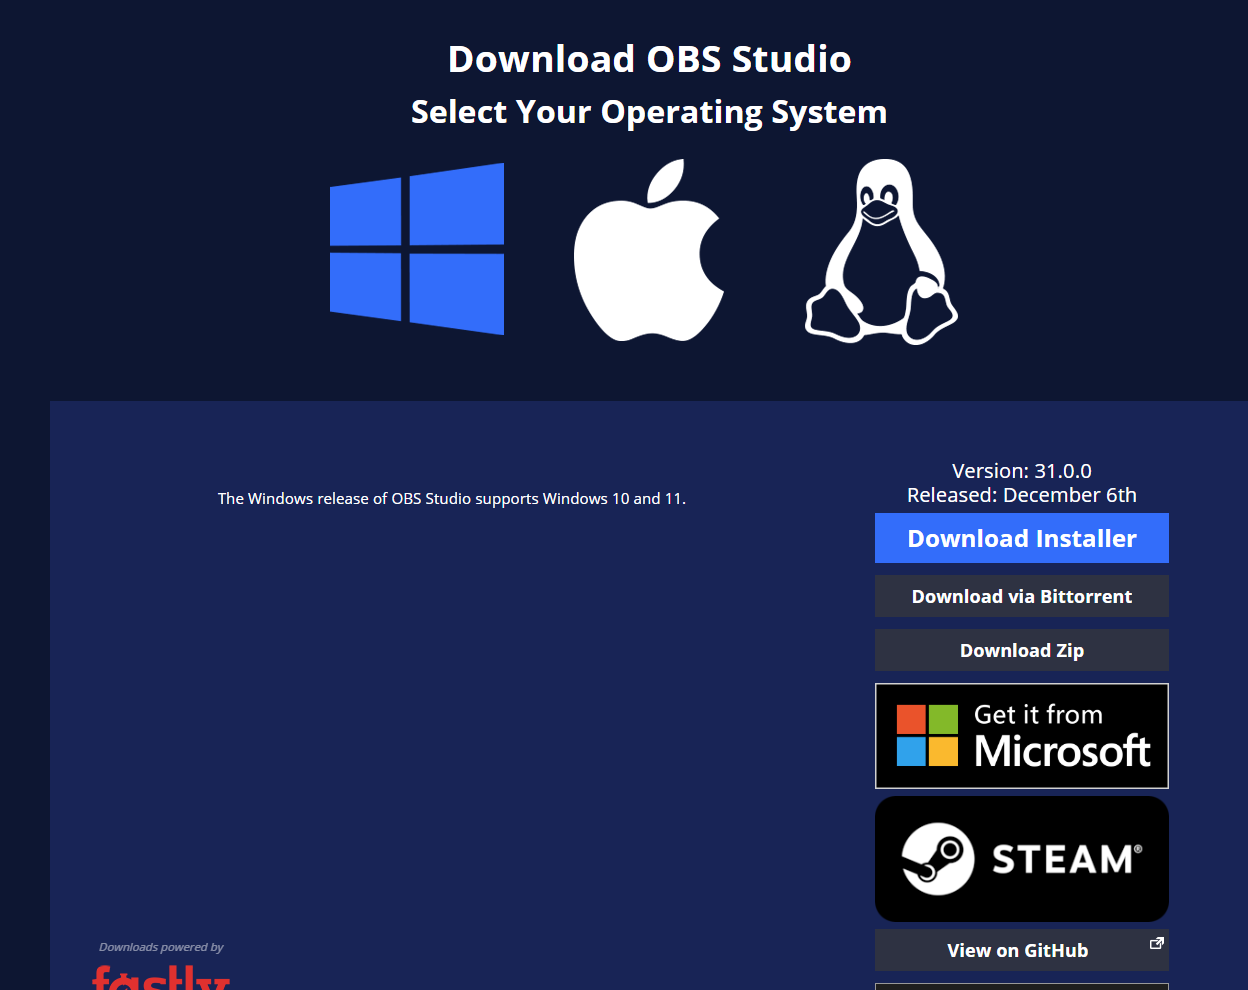Click the Download Zip button
Image resolution: width=1248 pixels, height=990 pixels.
pyautogui.click(x=1021, y=650)
